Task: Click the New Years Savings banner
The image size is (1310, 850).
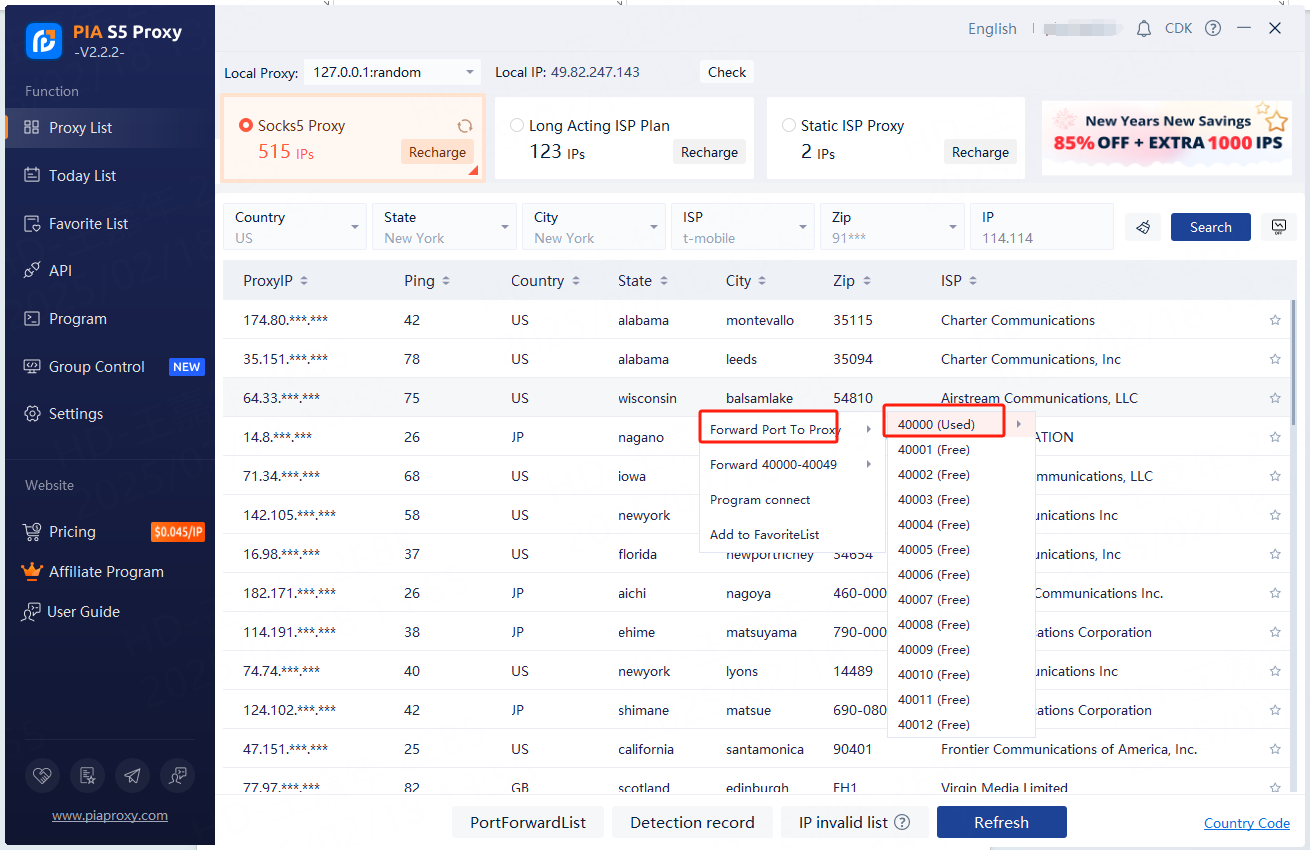Action: [x=1167, y=137]
